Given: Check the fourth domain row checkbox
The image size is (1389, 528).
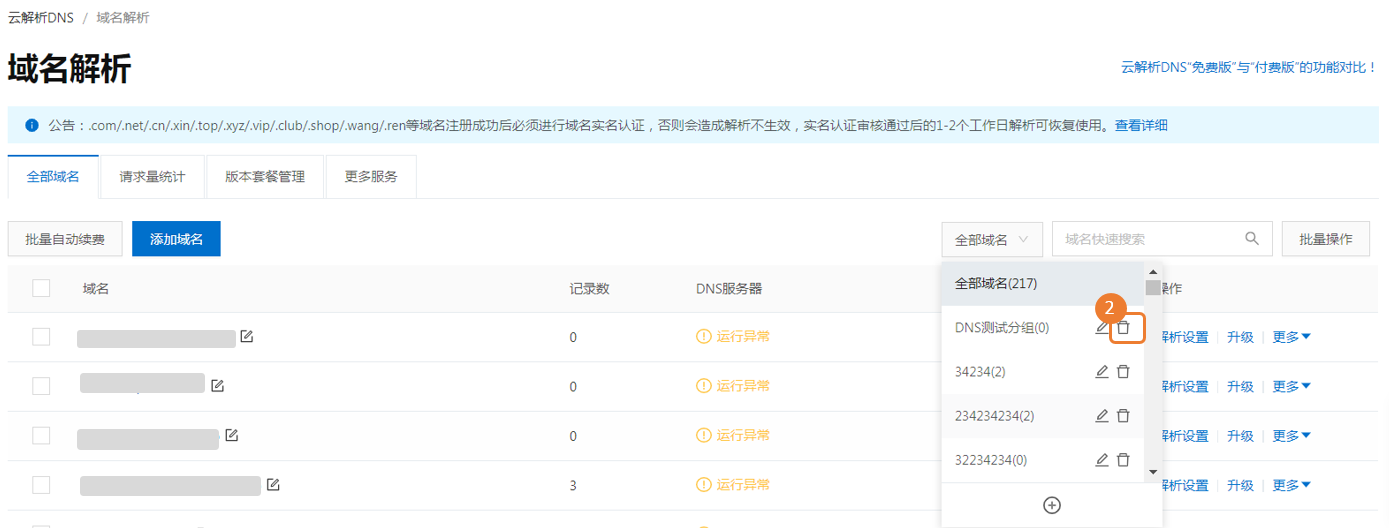Looking at the screenshot, I should [x=41, y=485].
